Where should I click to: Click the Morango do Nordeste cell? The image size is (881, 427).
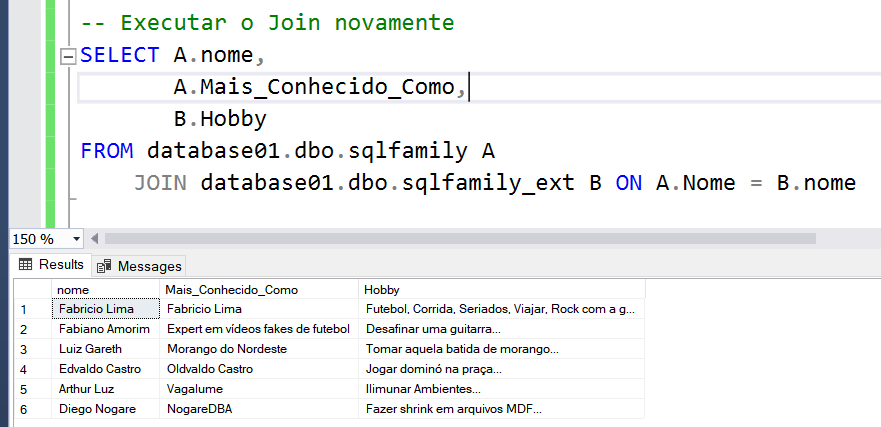click(x=259, y=349)
